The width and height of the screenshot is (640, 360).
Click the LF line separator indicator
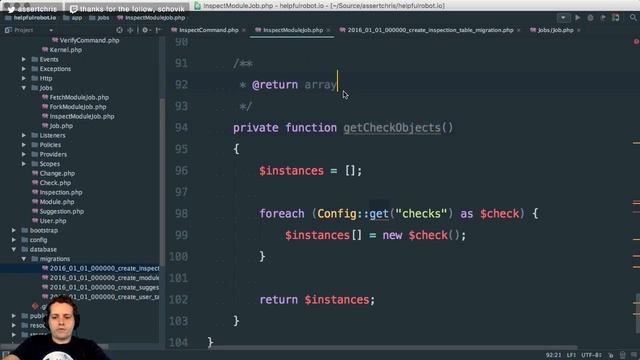click(571, 356)
